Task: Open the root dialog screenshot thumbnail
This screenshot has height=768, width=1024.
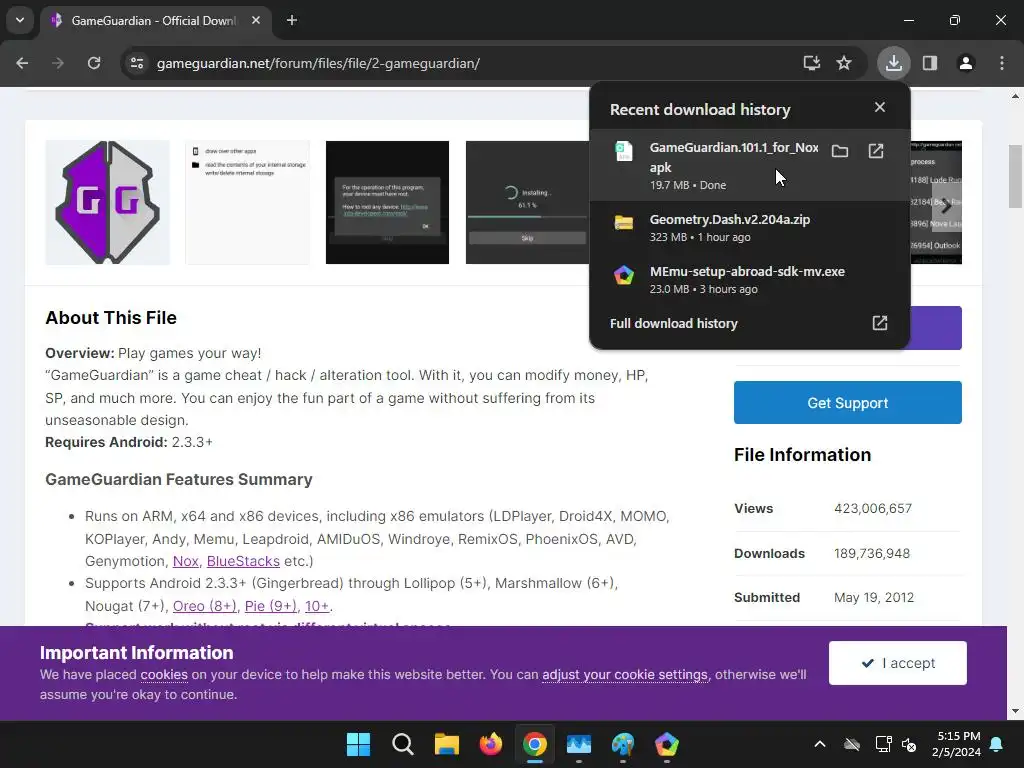Action: pyautogui.click(x=387, y=202)
